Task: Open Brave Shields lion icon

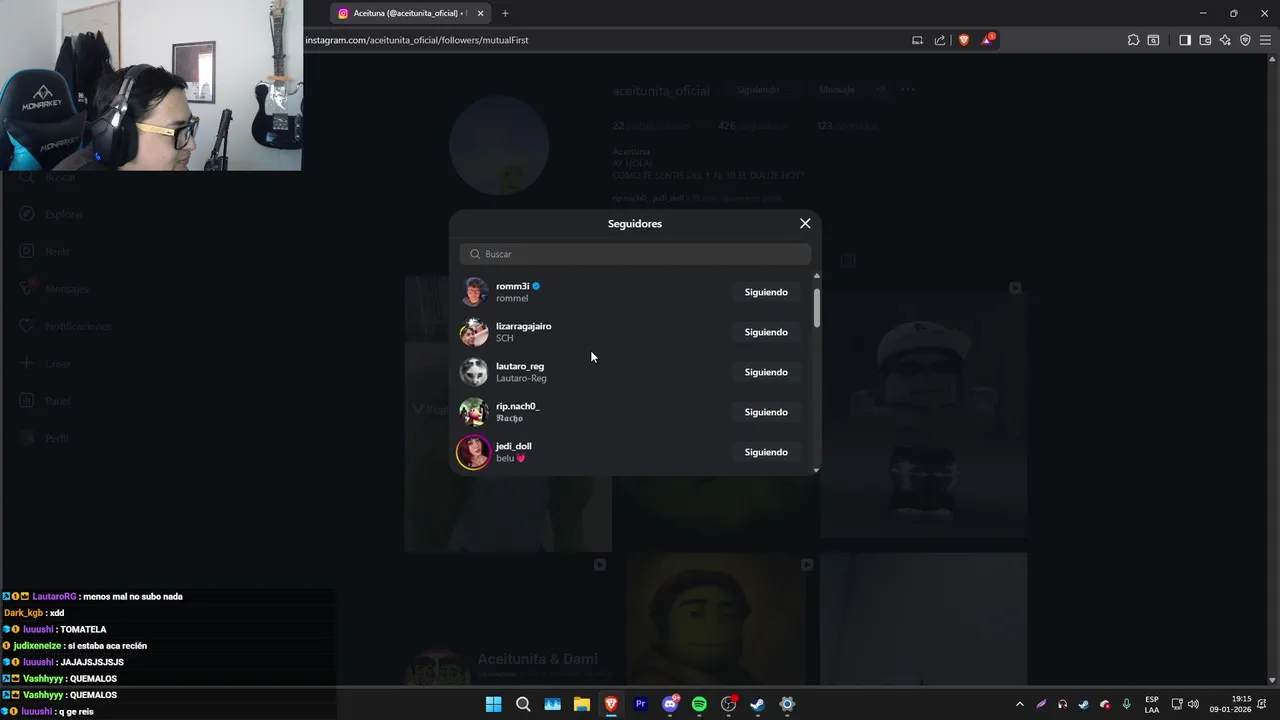Action: [964, 40]
